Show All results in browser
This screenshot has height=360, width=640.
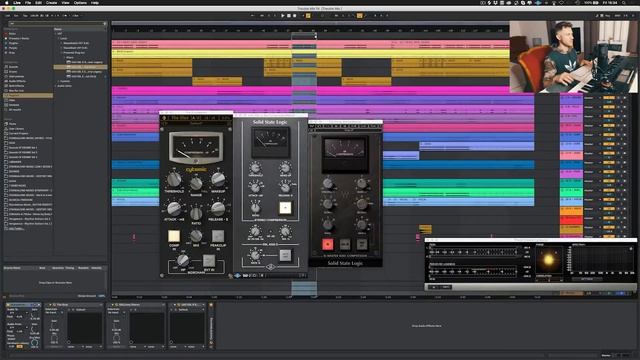15,110
